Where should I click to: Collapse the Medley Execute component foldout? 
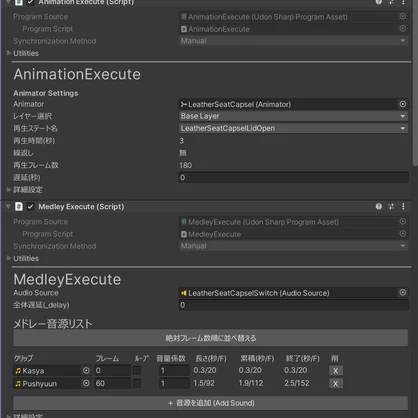point(8,207)
